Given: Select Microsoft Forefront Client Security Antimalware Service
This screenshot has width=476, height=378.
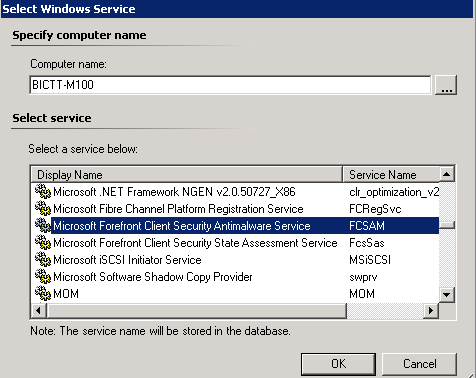Looking at the screenshot, I should [182, 226].
